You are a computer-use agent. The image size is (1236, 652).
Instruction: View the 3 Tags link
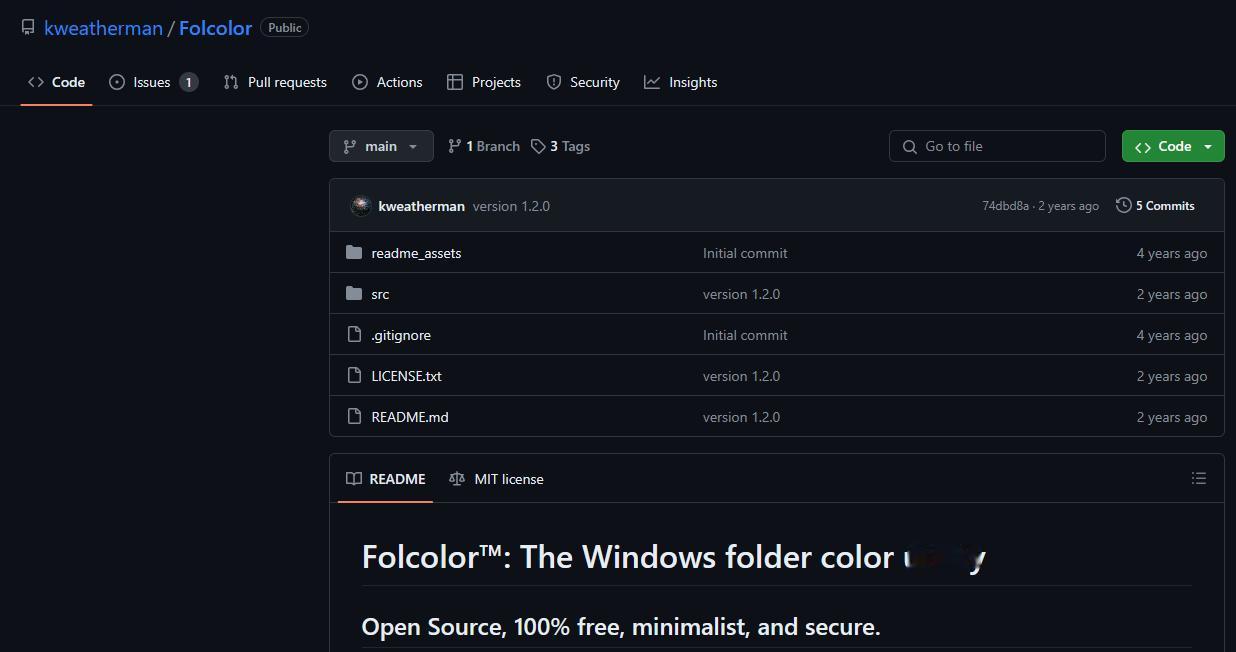click(x=560, y=146)
